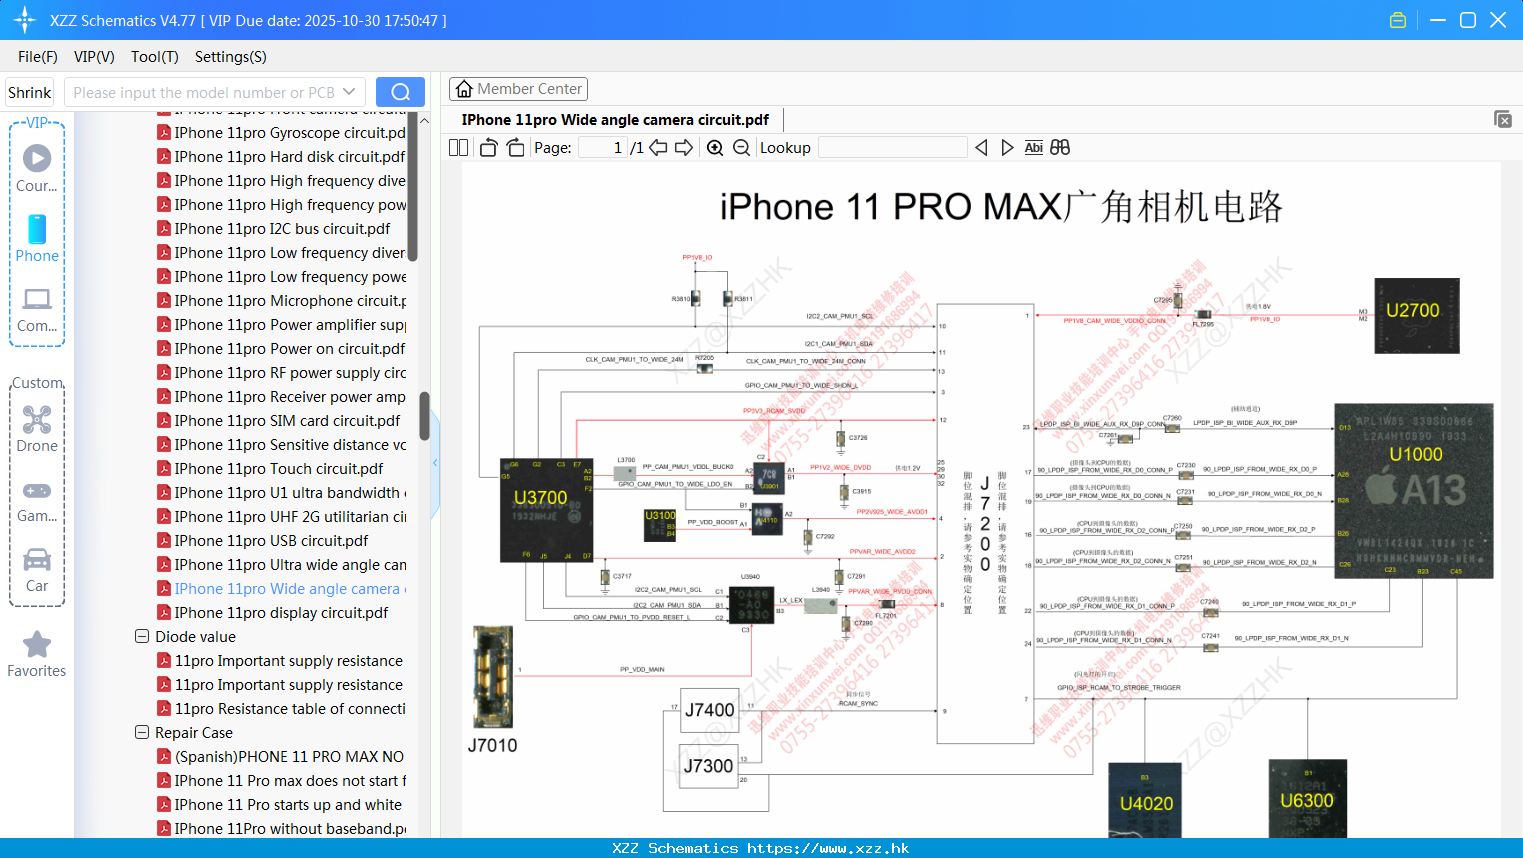Image resolution: width=1523 pixels, height=858 pixels.
Task: Click the U3700 chip in schematic
Action: click(x=546, y=510)
